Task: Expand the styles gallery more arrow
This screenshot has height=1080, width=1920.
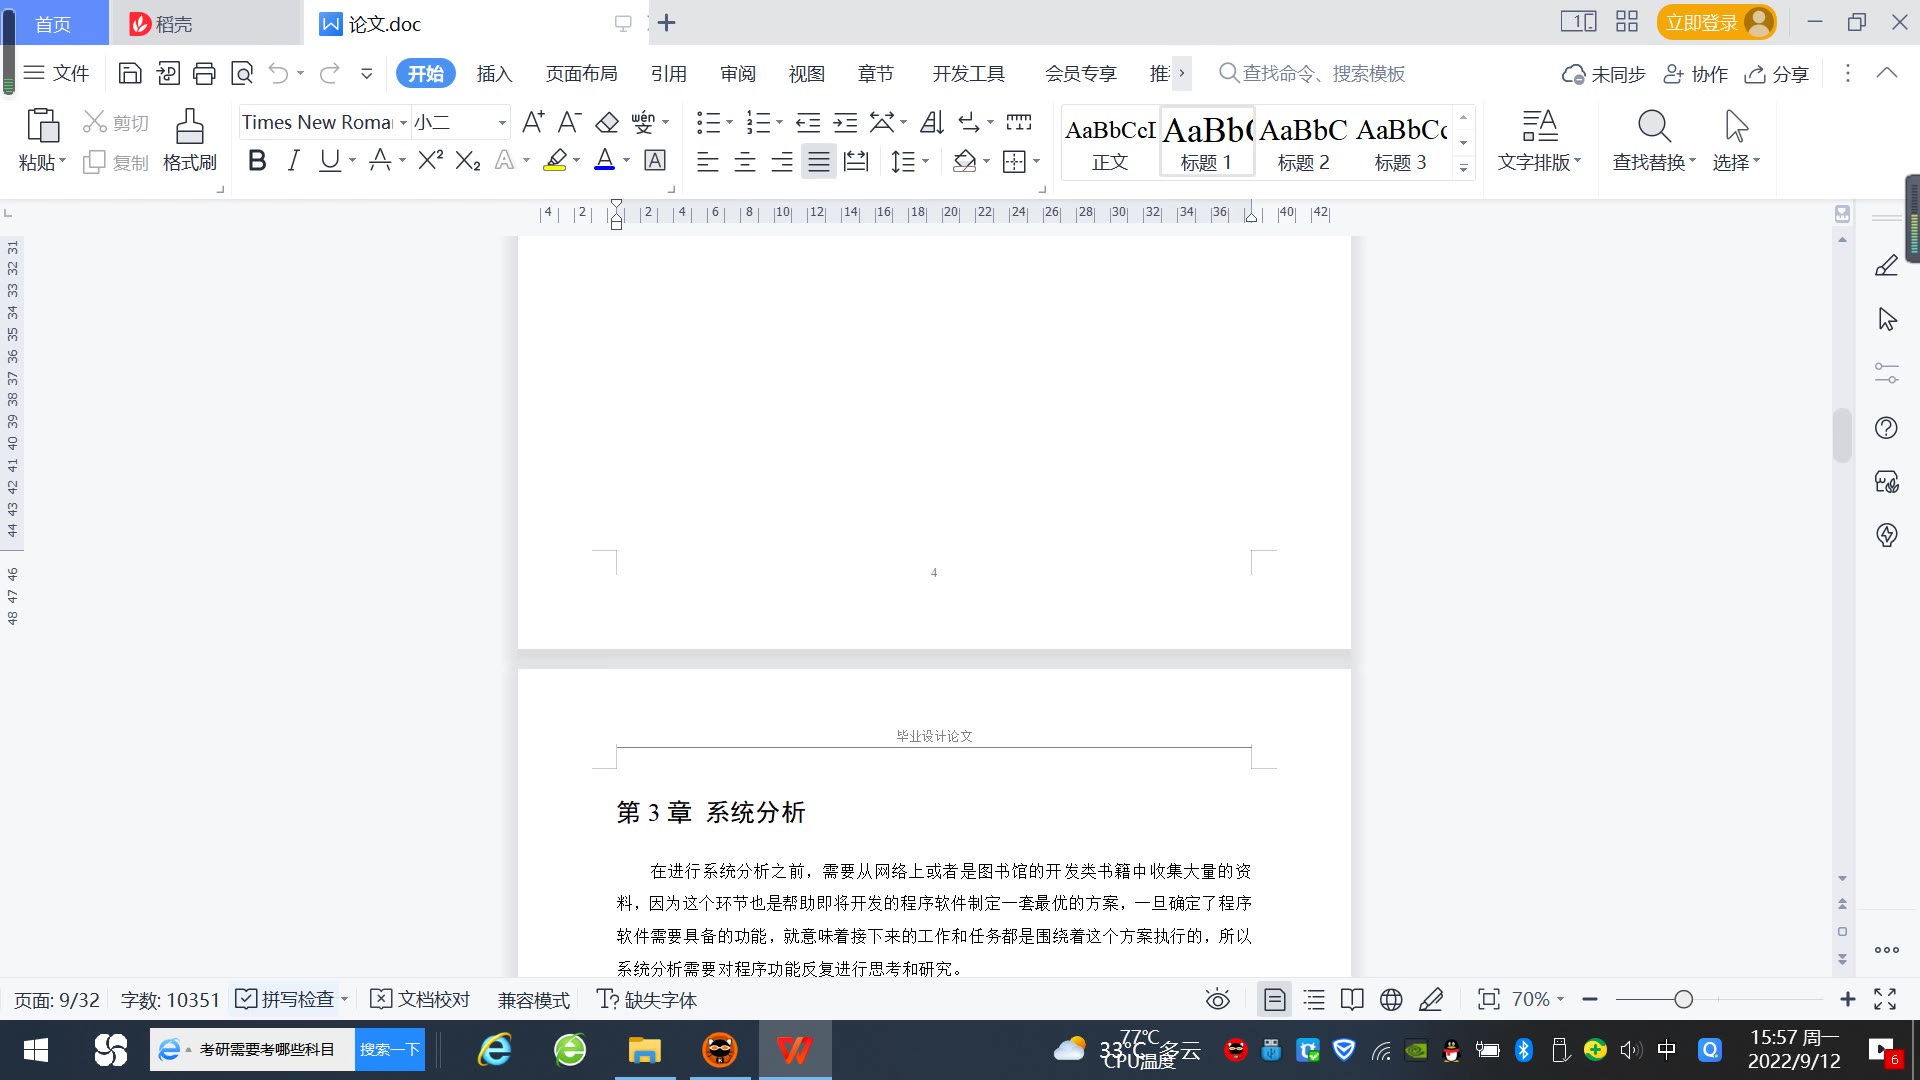Action: (1463, 167)
